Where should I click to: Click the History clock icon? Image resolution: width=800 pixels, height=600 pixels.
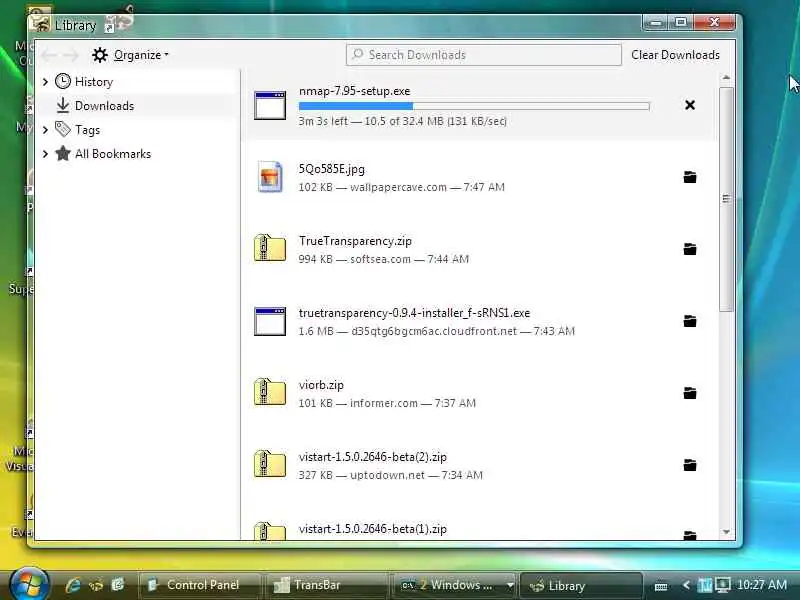click(63, 82)
